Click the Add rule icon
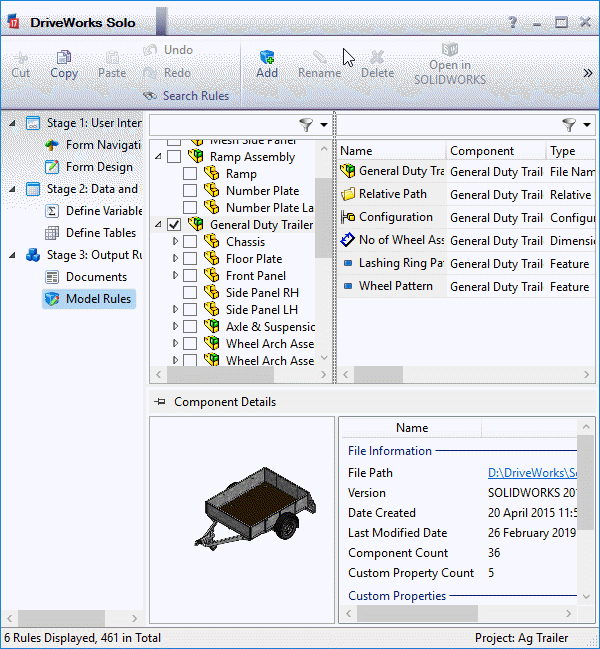Screen dimensions: 600x649 click(x=267, y=57)
